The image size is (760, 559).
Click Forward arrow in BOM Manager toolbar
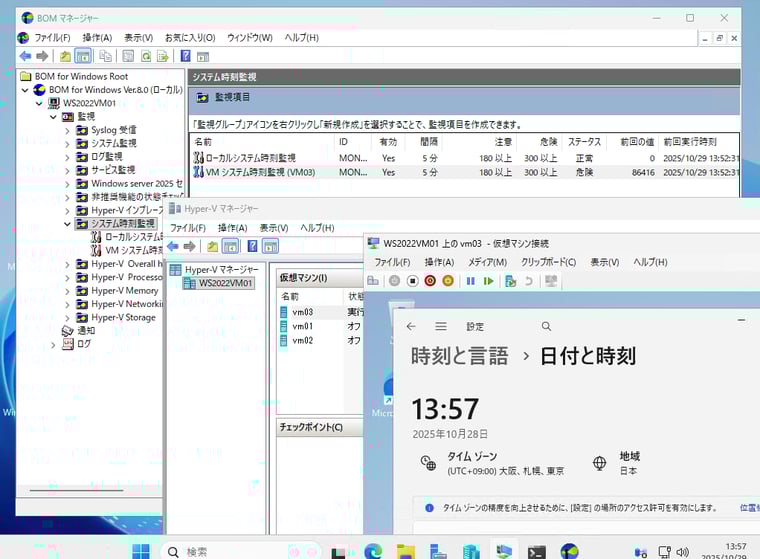tap(42, 56)
